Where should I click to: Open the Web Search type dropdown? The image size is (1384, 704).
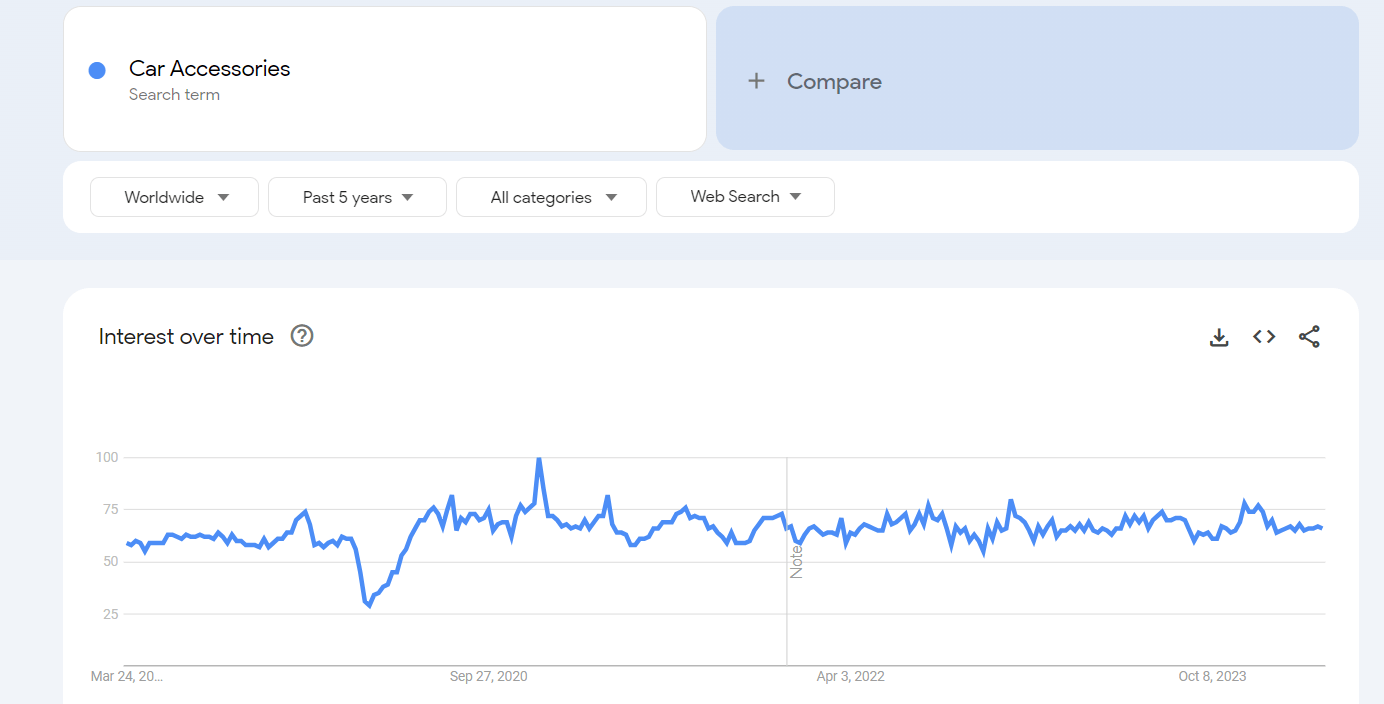tap(745, 197)
